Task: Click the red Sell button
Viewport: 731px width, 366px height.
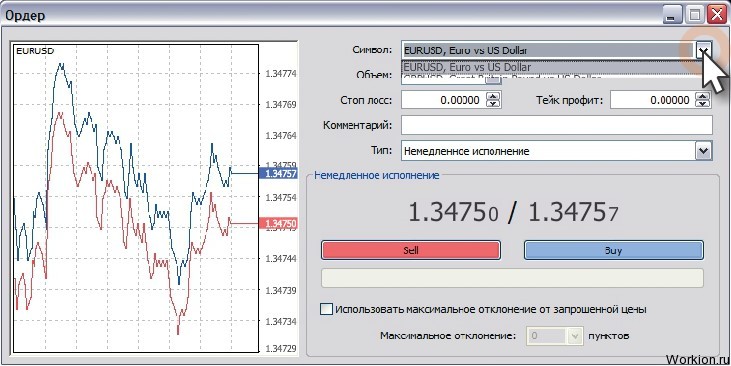Action: [411, 250]
